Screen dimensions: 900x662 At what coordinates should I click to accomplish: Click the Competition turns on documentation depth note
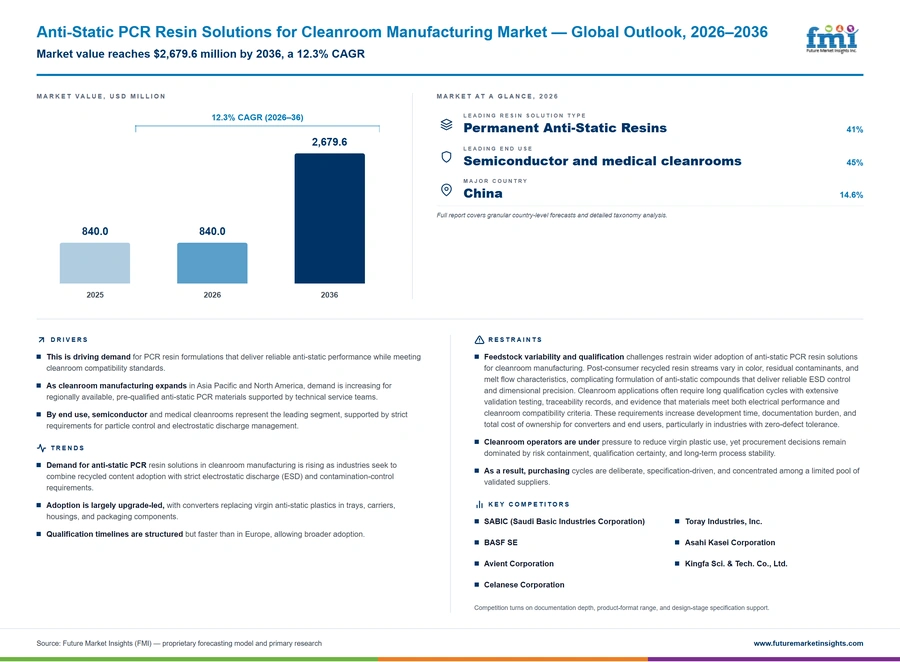click(622, 607)
